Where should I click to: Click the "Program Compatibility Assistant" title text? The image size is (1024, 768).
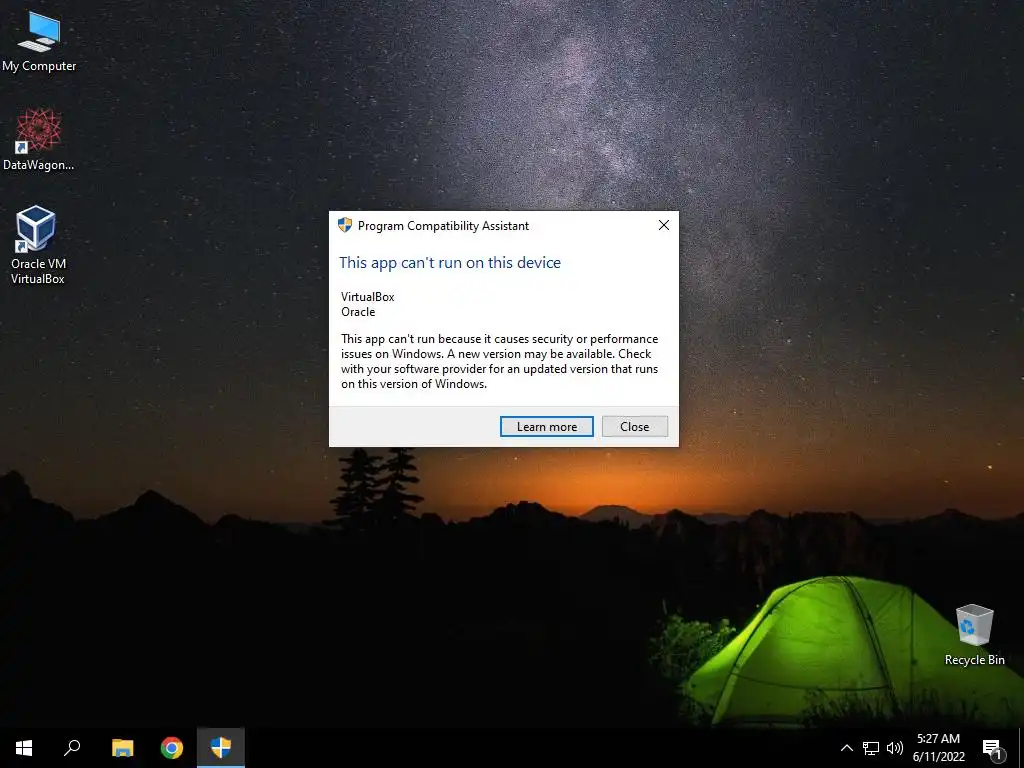pyautogui.click(x=443, y=226)
